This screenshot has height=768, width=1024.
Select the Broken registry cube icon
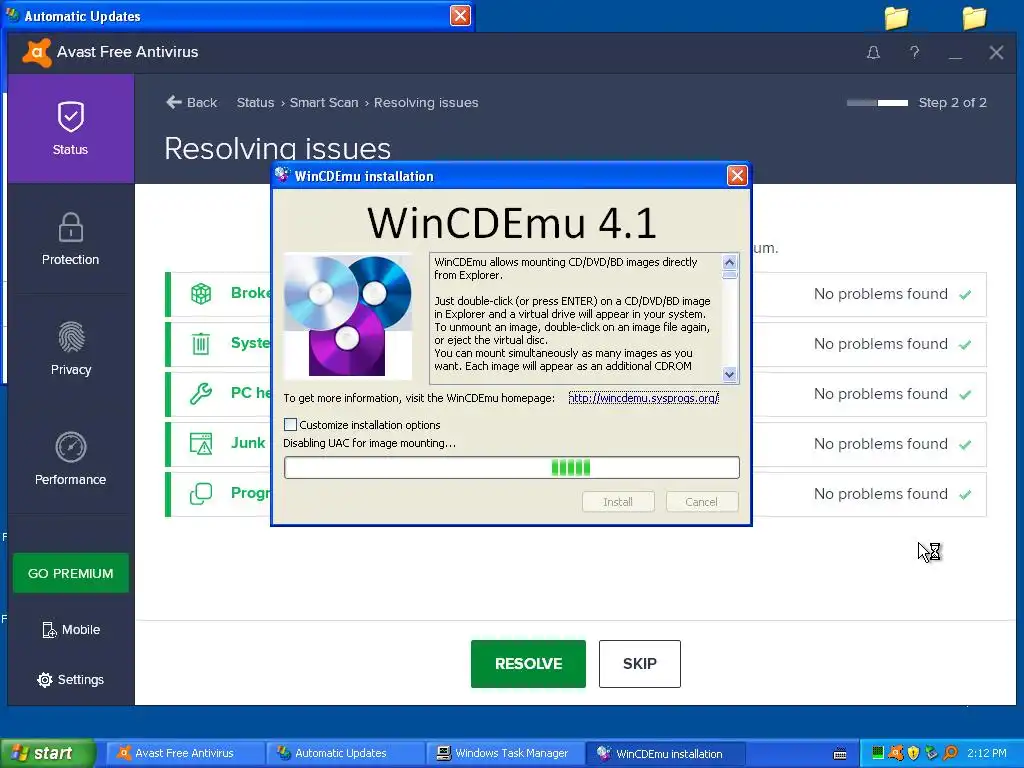click(x=201, y=293)
